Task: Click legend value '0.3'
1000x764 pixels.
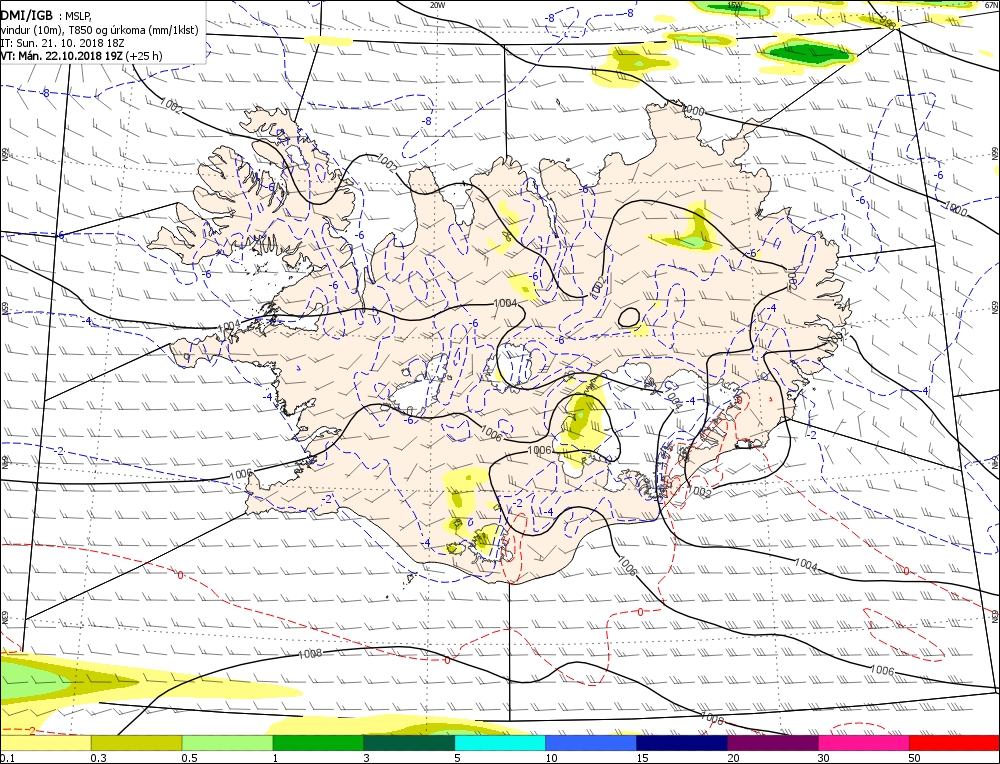Action: coord(98,758)
